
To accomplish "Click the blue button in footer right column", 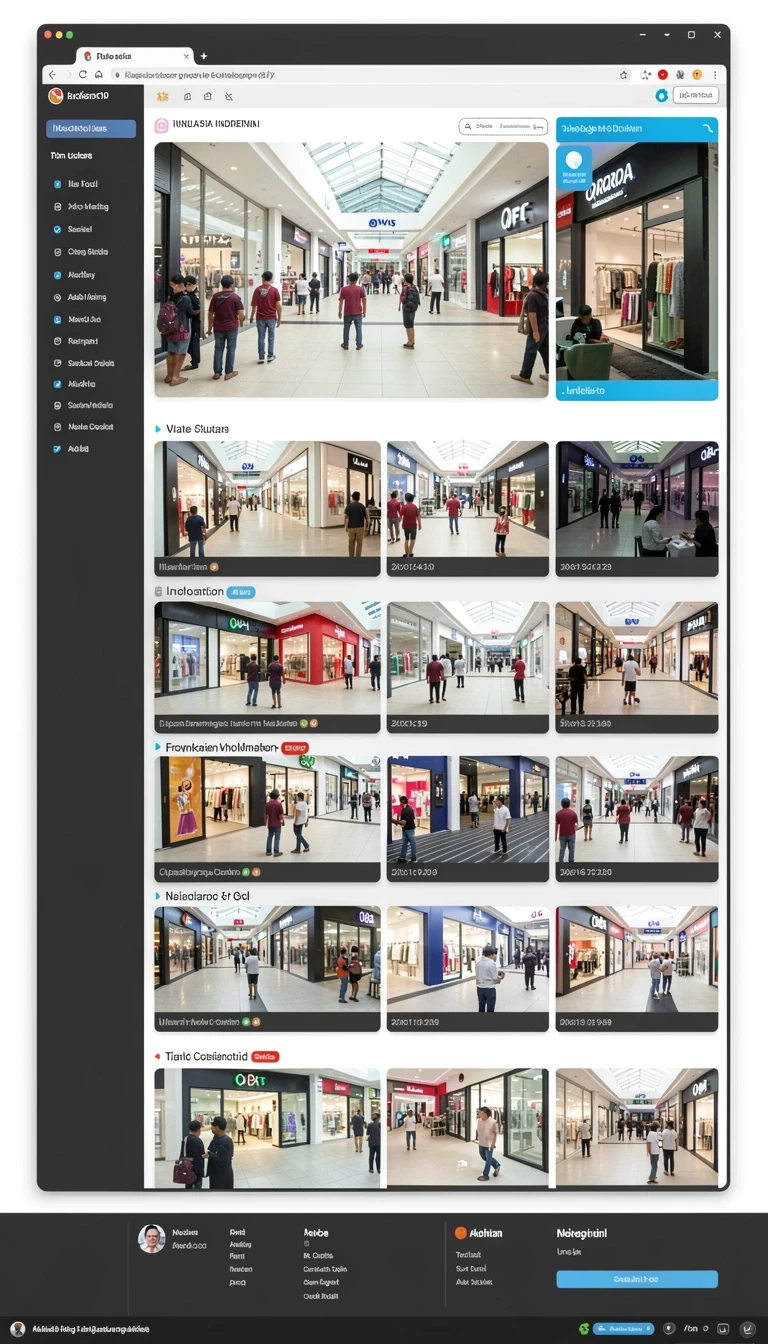I will [637, 1279].
